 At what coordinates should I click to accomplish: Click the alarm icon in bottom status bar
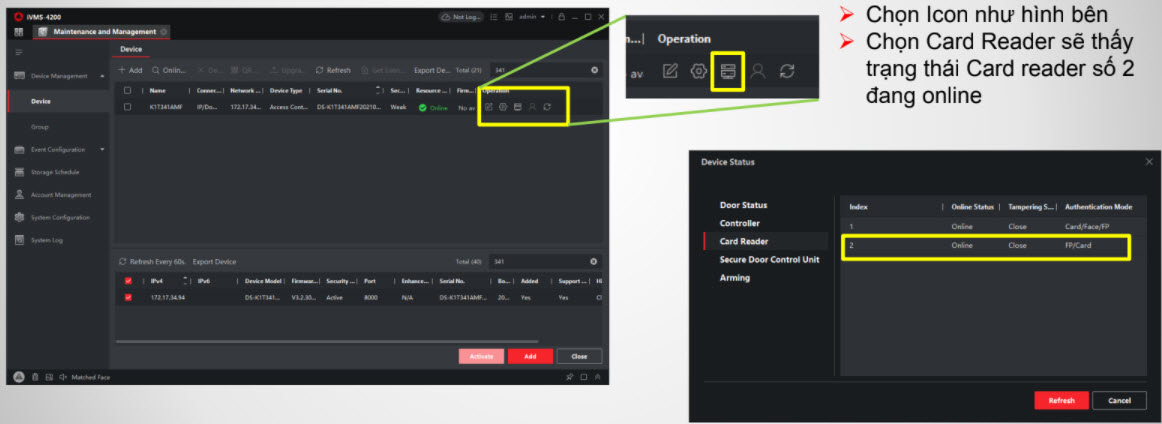tap(19, 377)
